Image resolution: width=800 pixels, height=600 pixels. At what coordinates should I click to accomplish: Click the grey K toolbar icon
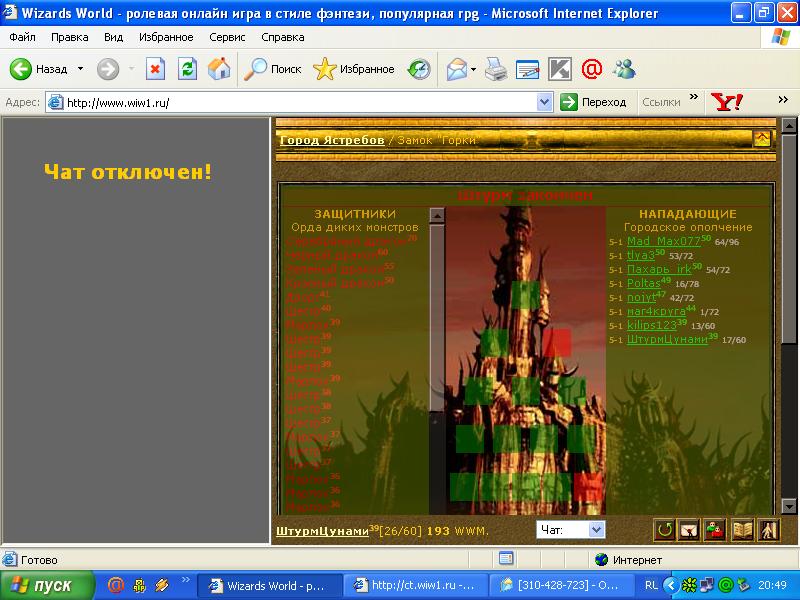click(560, 69)
